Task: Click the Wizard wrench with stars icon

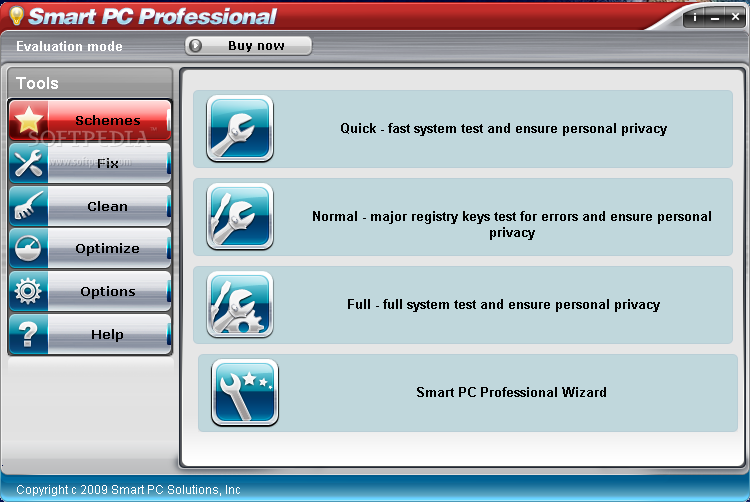Action: pos(245,392)
